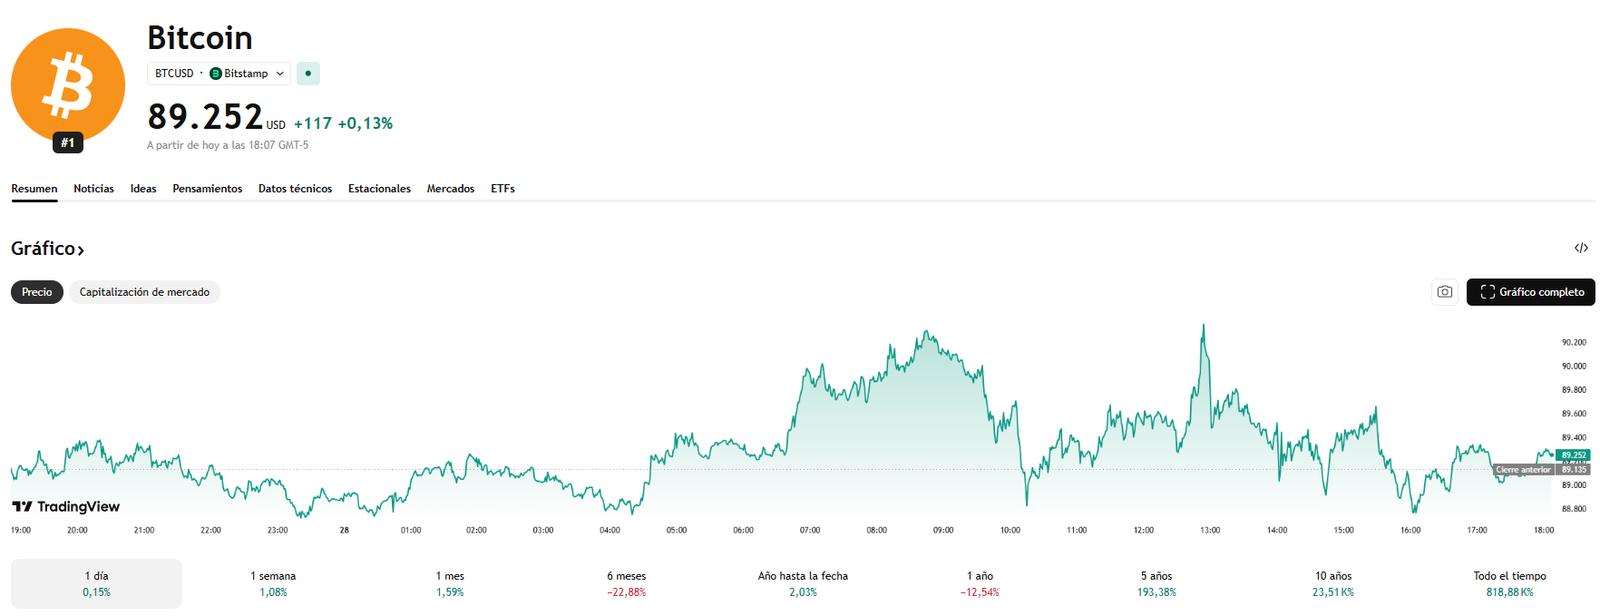Expand the Gráfico section chevron
The width and height of the screenshot is (1600, 616).
tap(80, 250)
